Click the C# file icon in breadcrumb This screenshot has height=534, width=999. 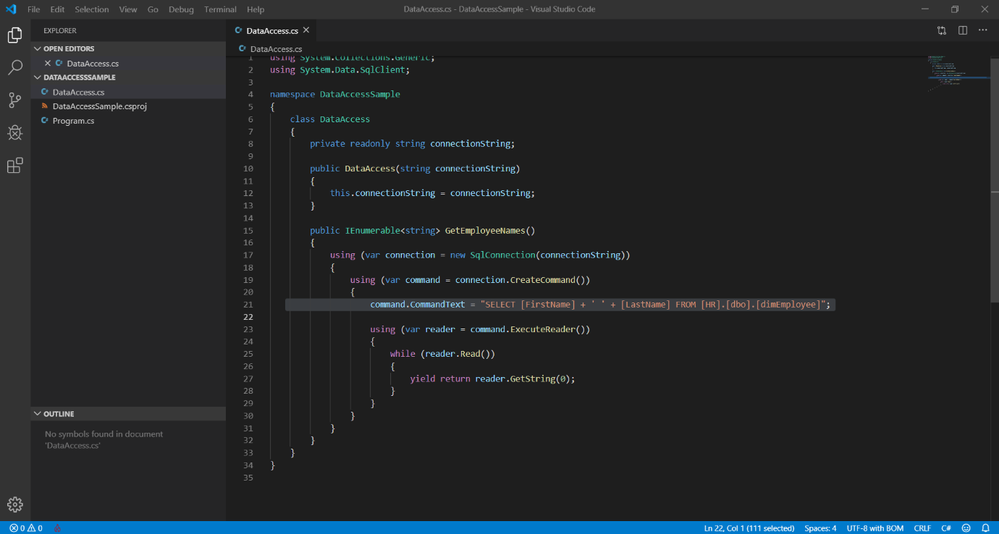point(242,48)
